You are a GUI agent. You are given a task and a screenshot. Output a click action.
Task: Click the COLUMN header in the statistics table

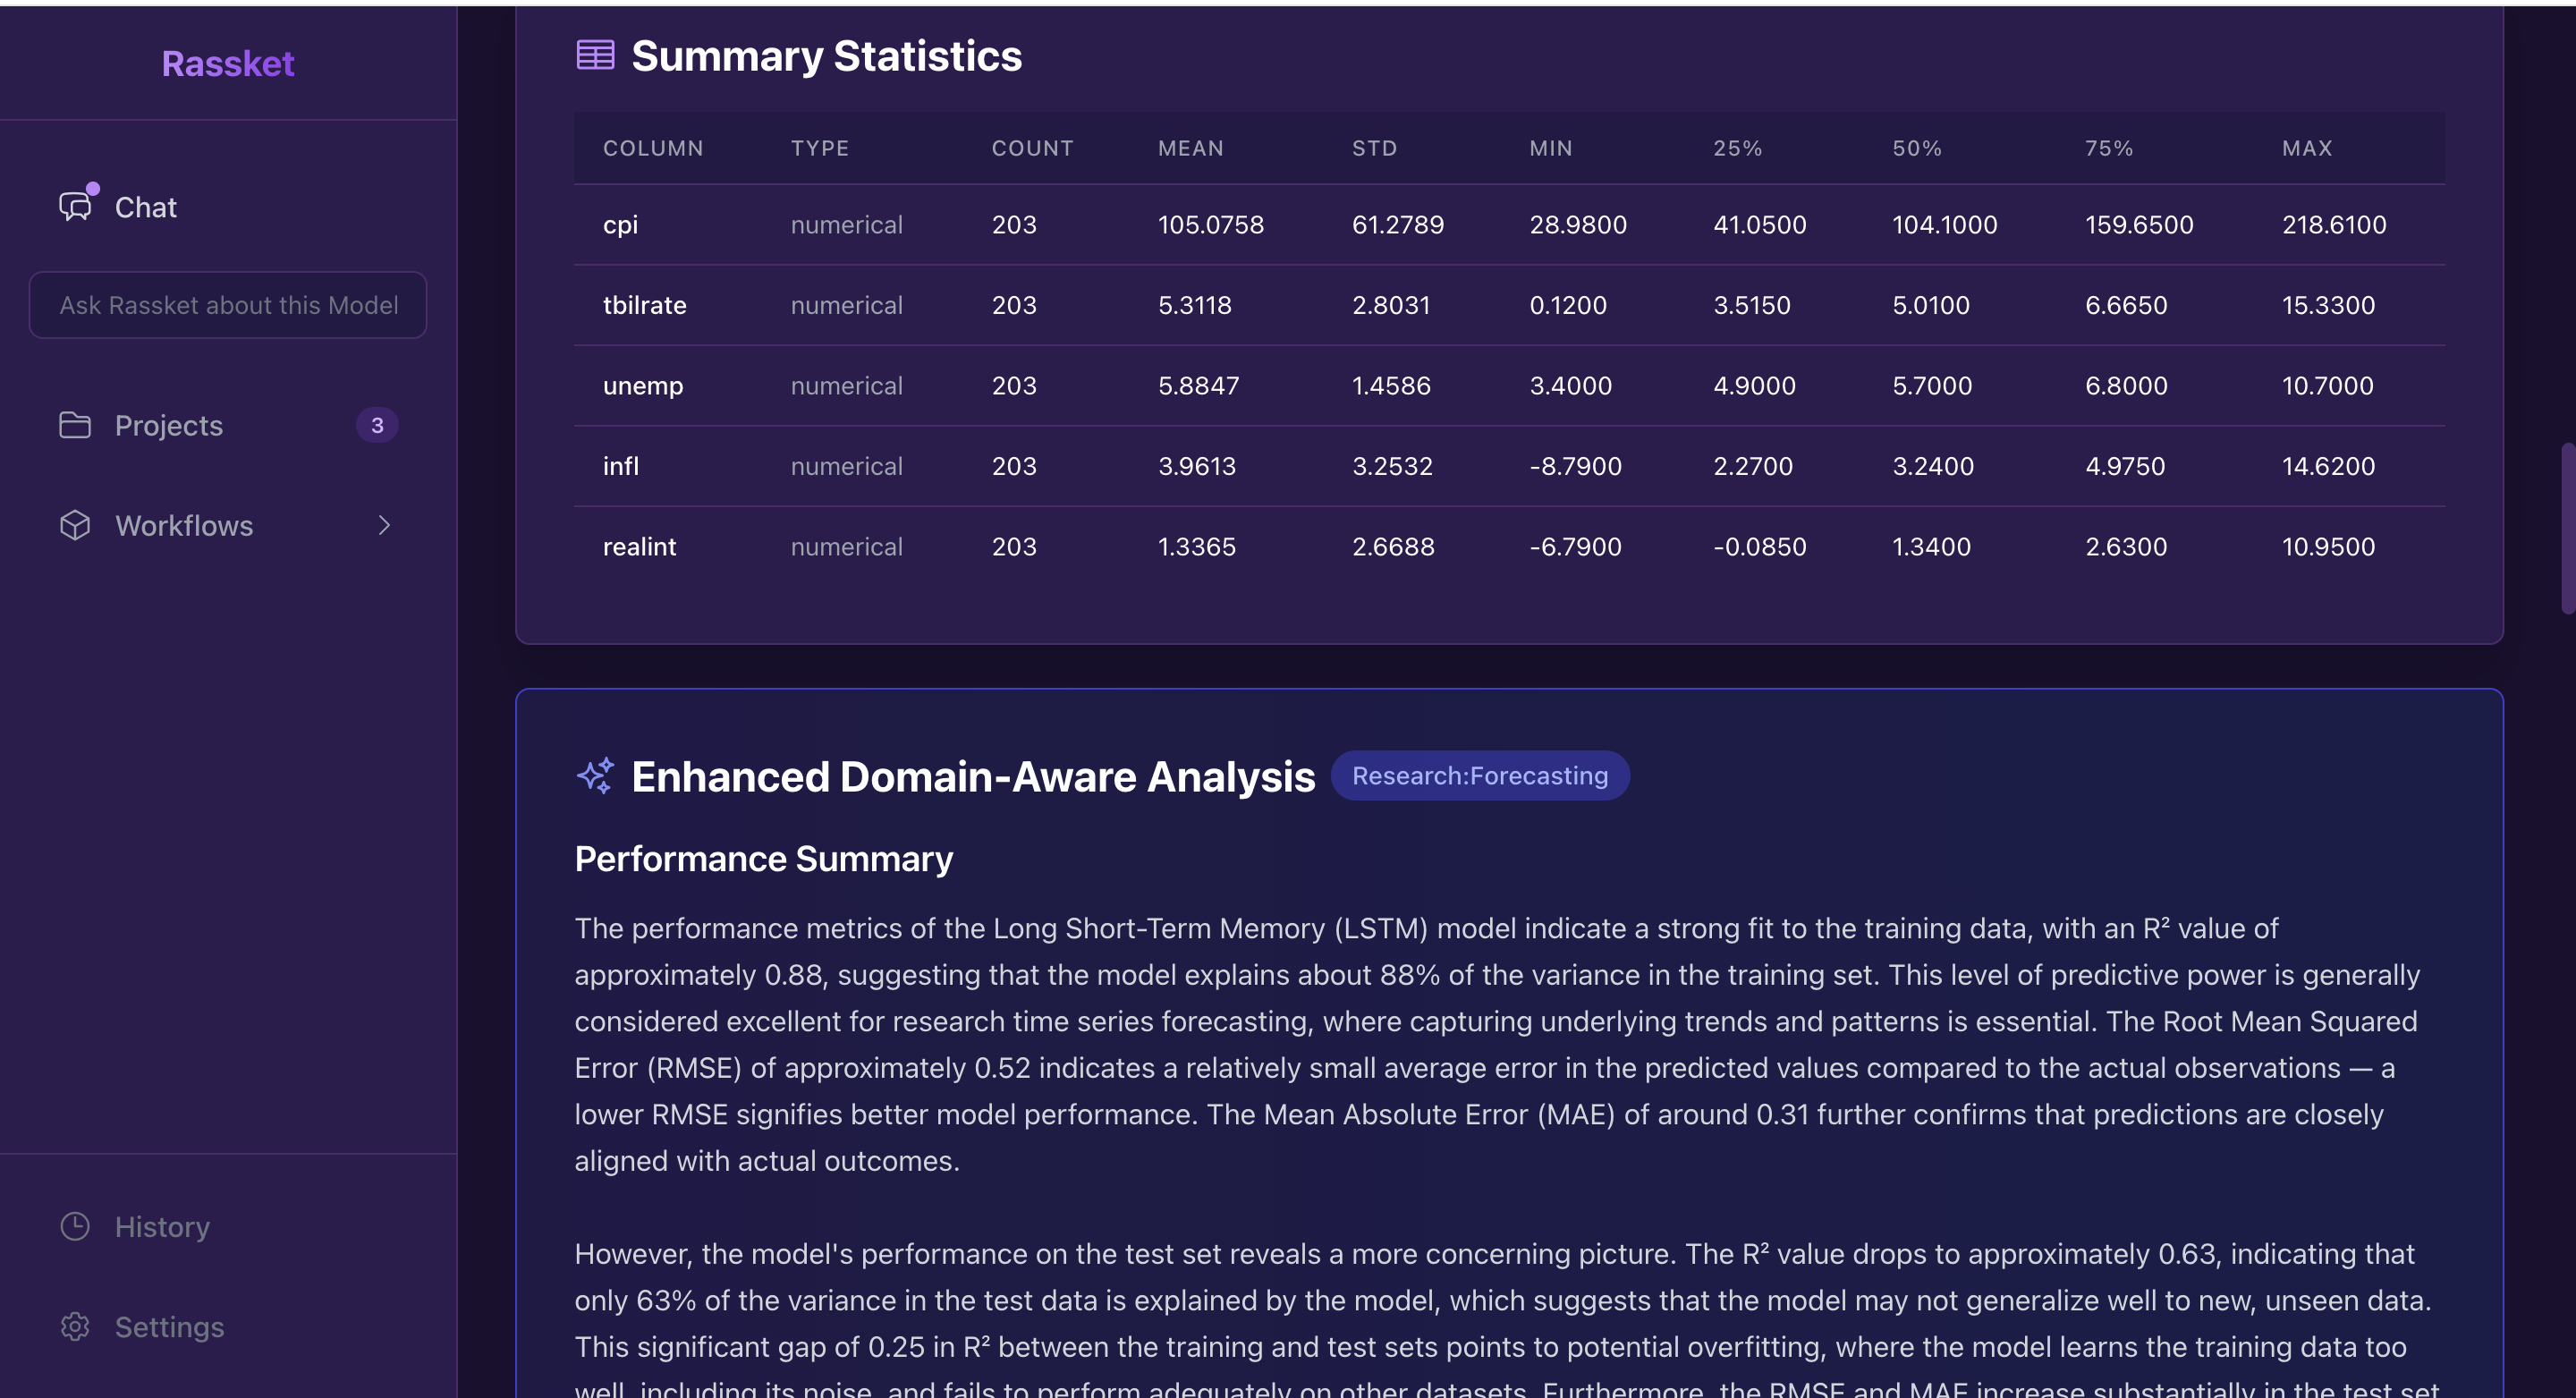(x=653, y=147)
